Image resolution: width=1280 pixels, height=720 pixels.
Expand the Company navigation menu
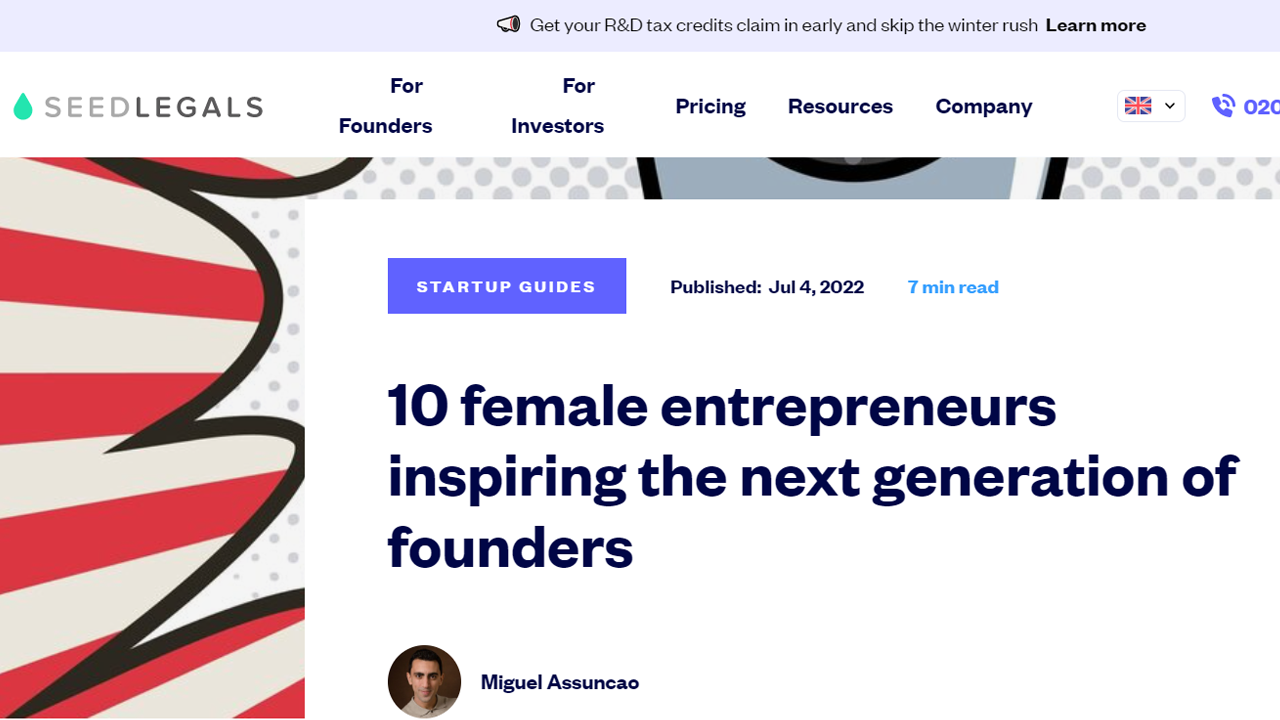point(984,106)
